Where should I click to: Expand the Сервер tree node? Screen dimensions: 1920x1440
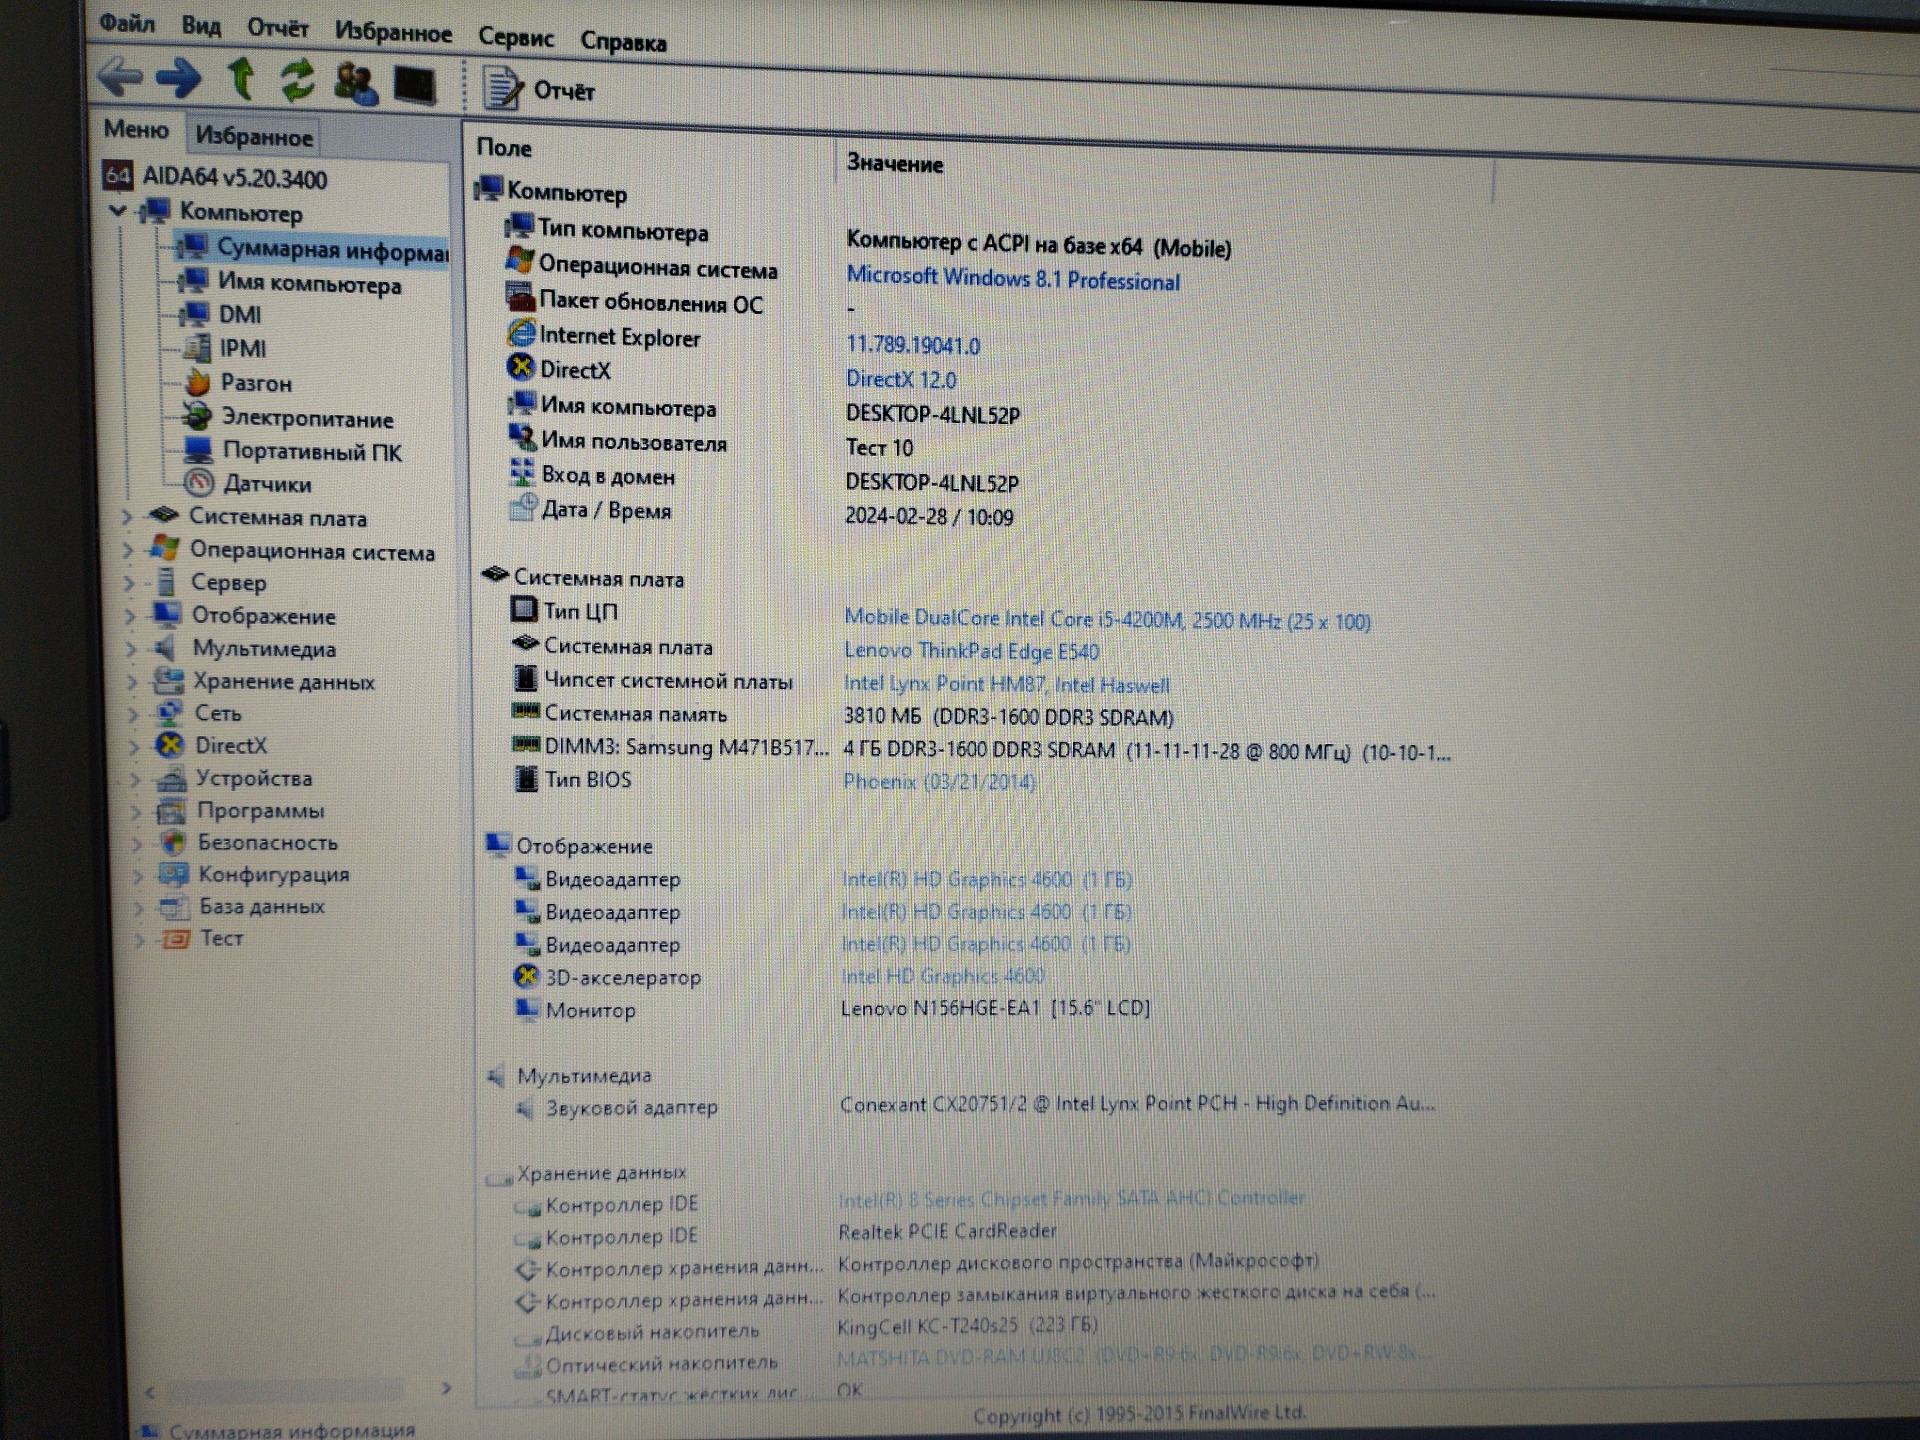[128, 582]
